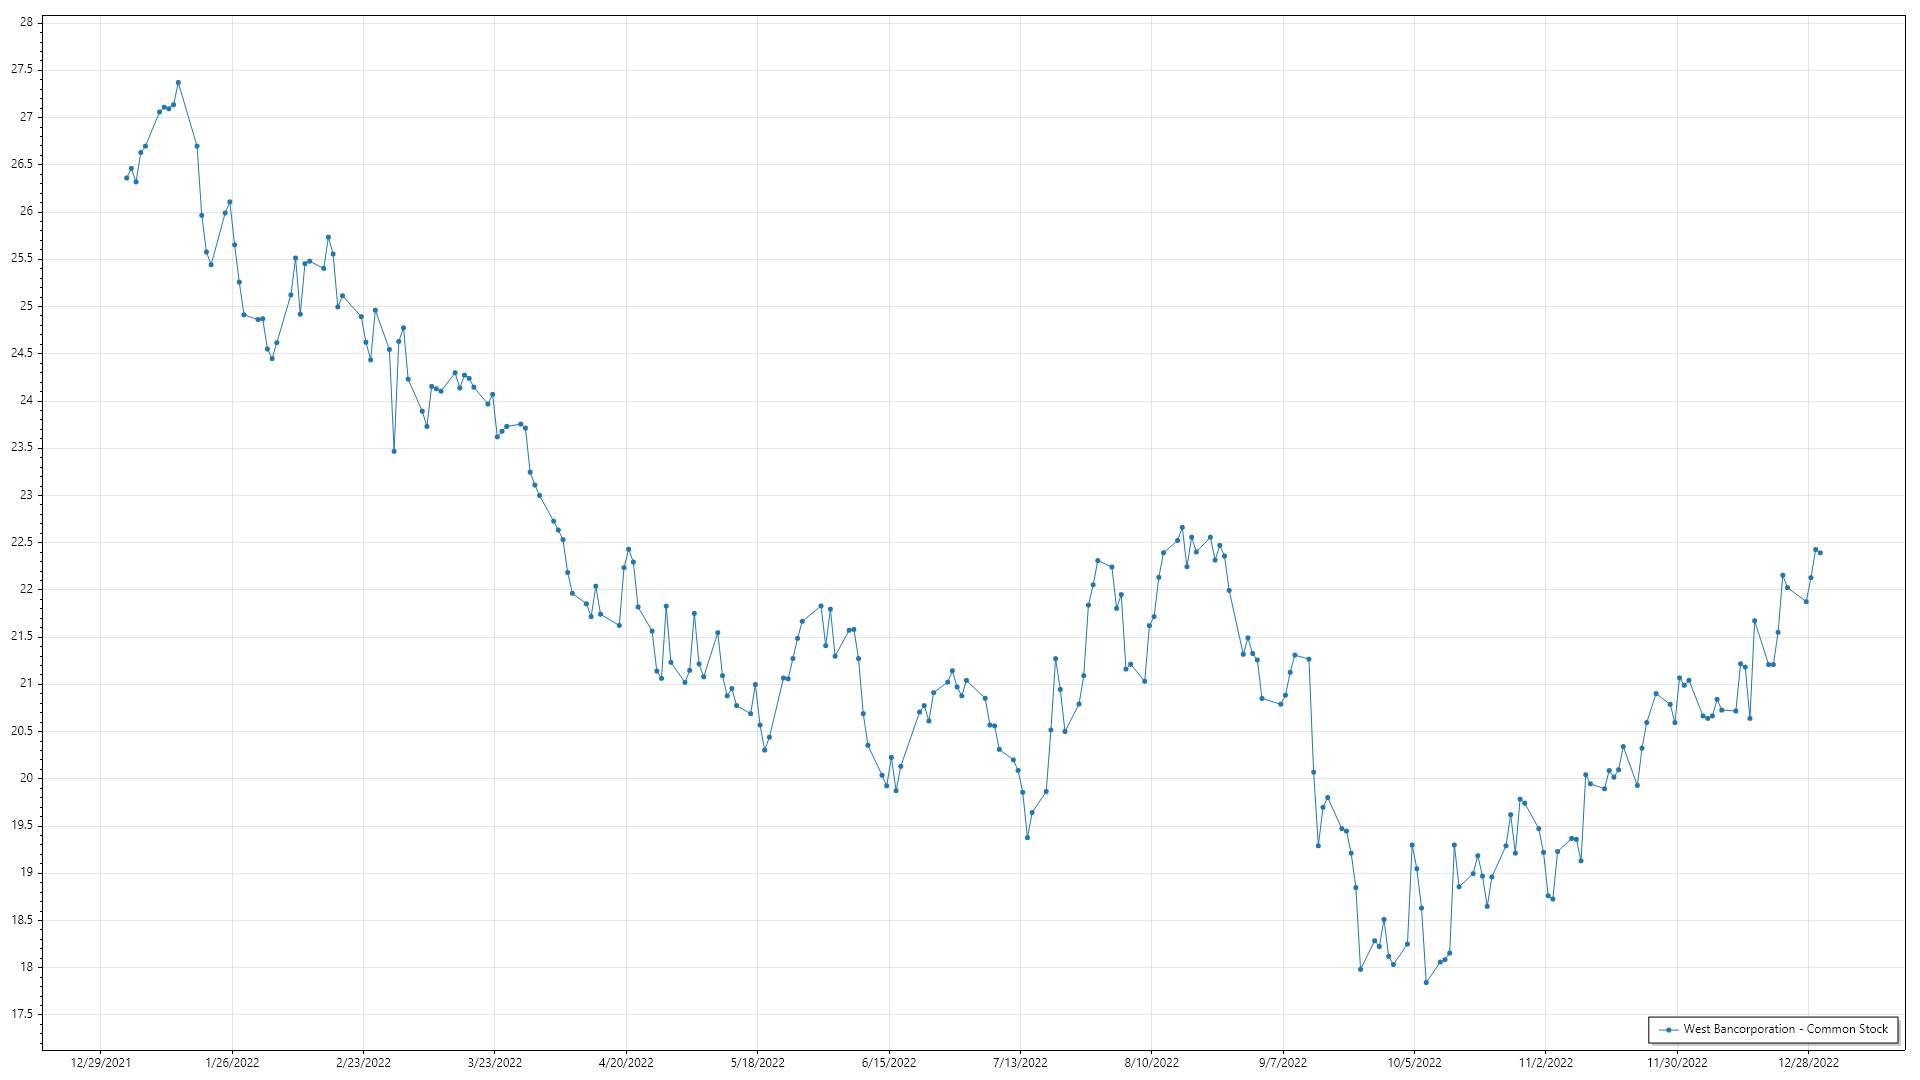This screenshot has width=1920, height=1080.
Task: Select the 7/13/2022 axis label
Action: (1020, 1063)
